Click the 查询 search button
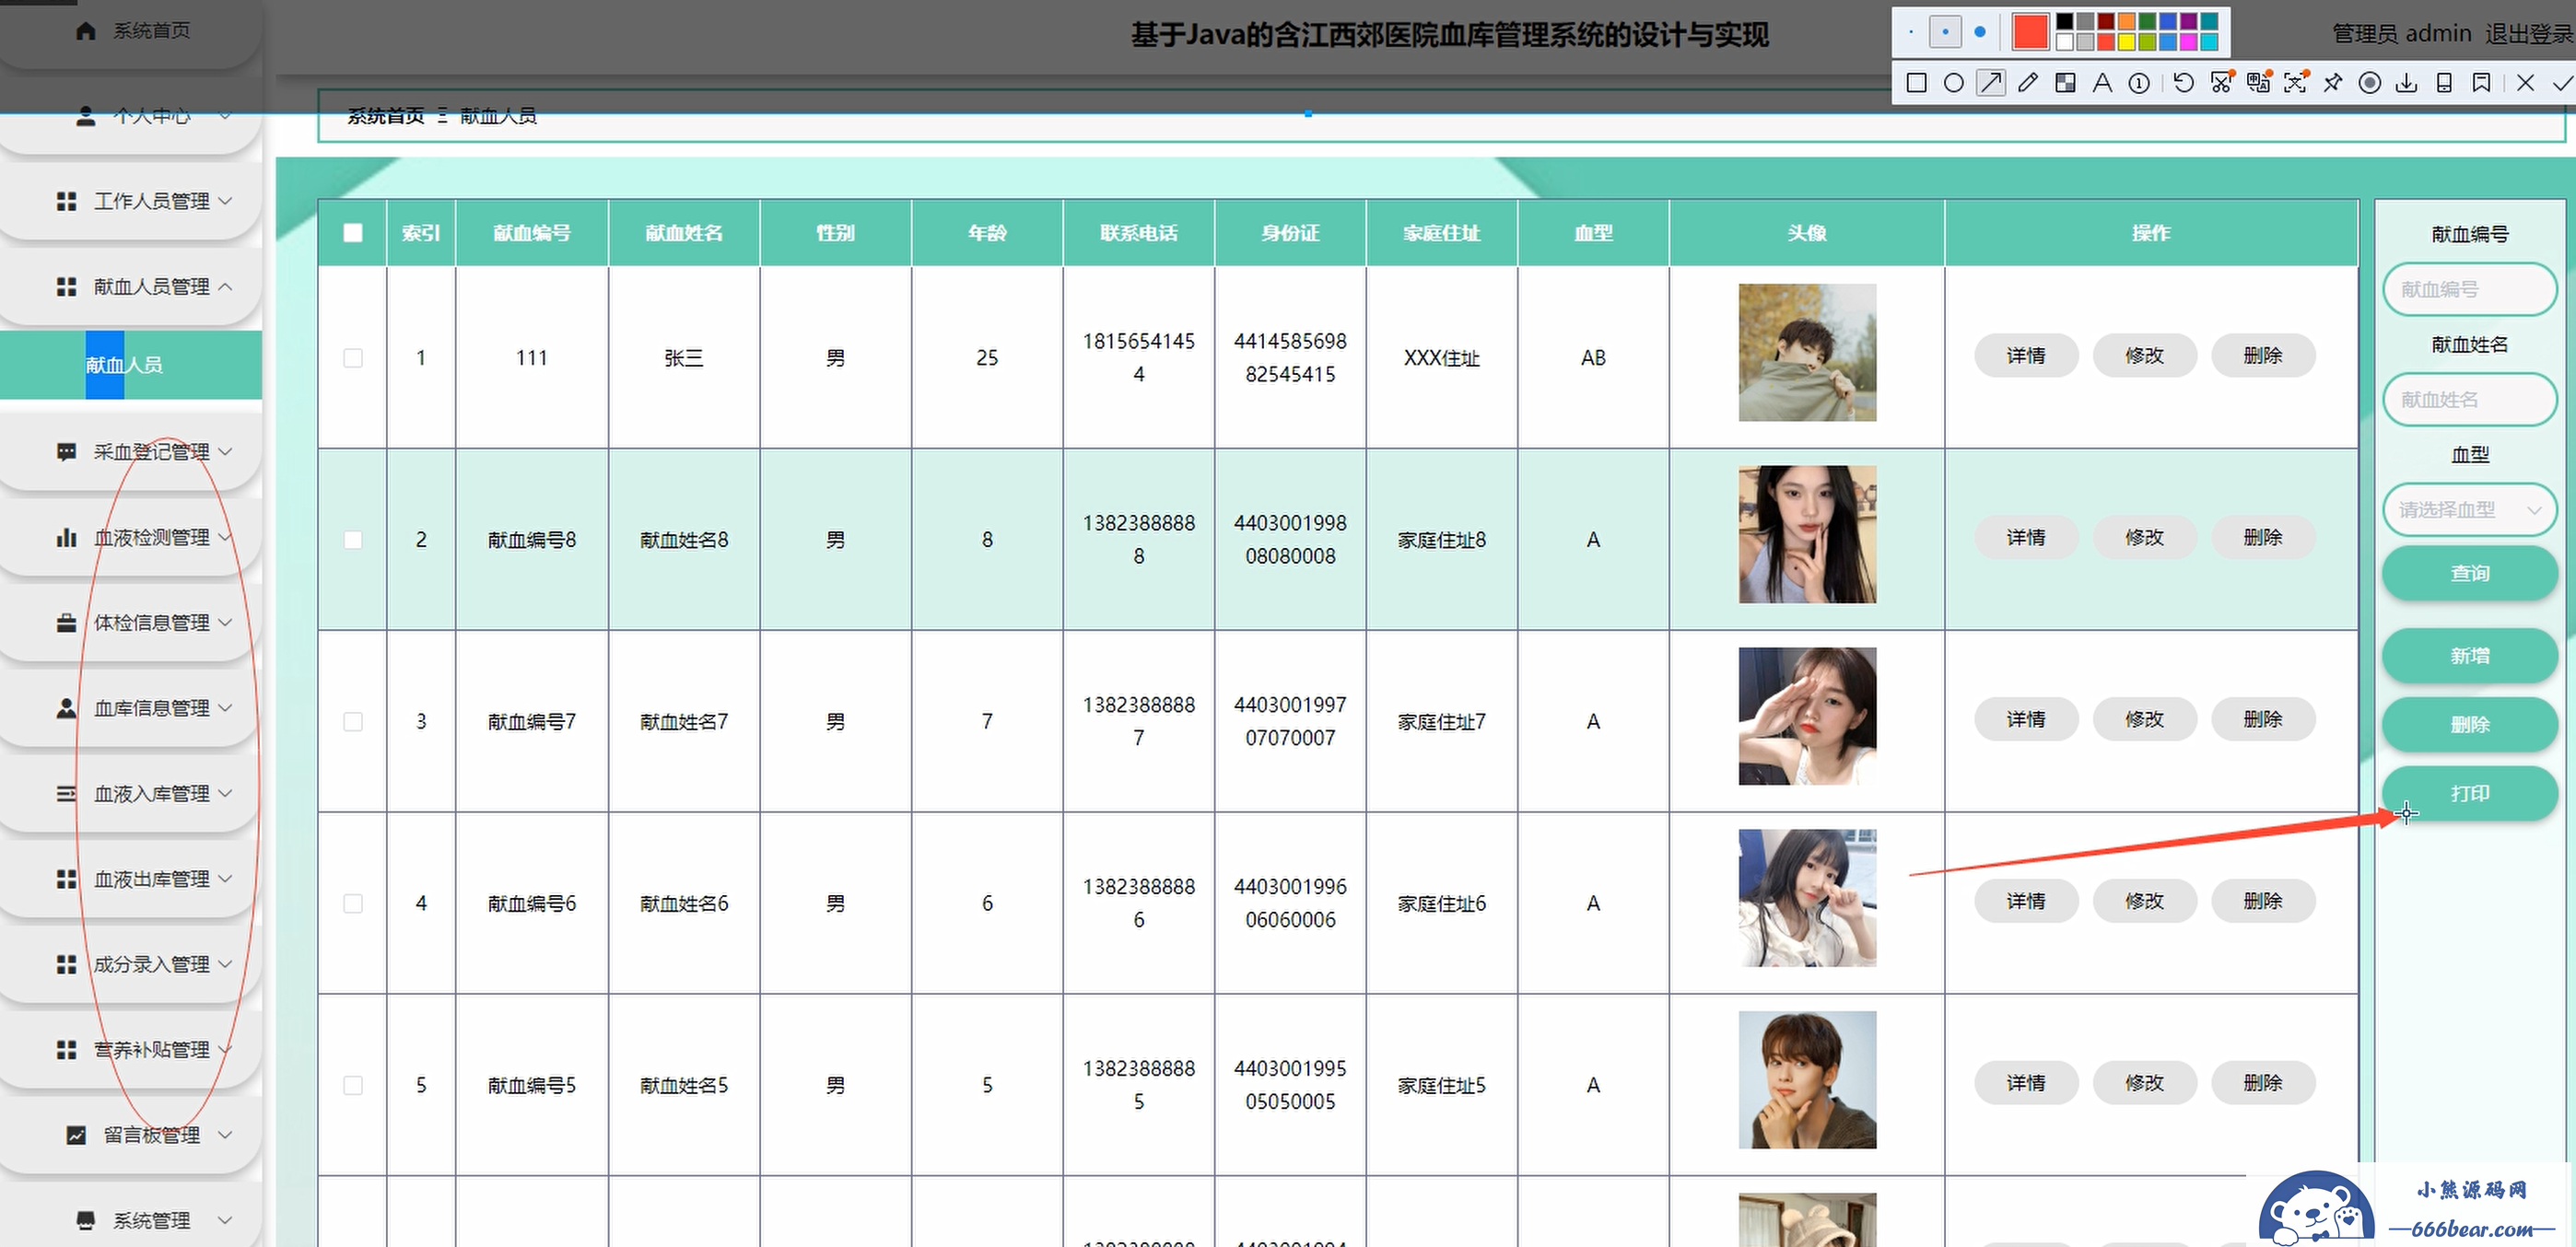2576x1247 pixels. (2470, 573)
